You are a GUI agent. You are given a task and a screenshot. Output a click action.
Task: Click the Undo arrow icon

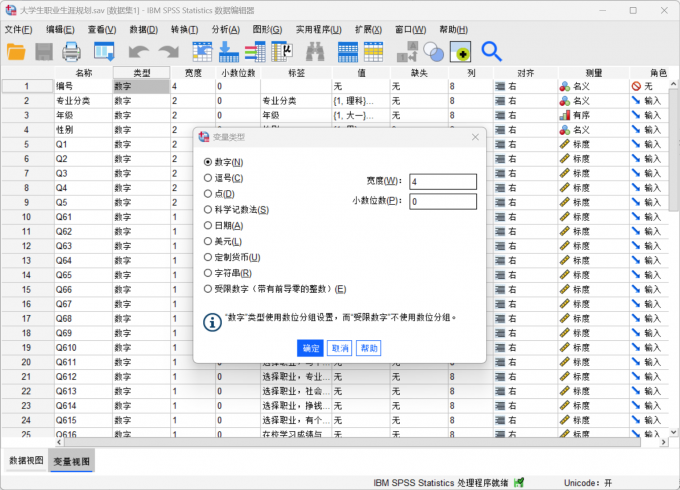[137, 51]
